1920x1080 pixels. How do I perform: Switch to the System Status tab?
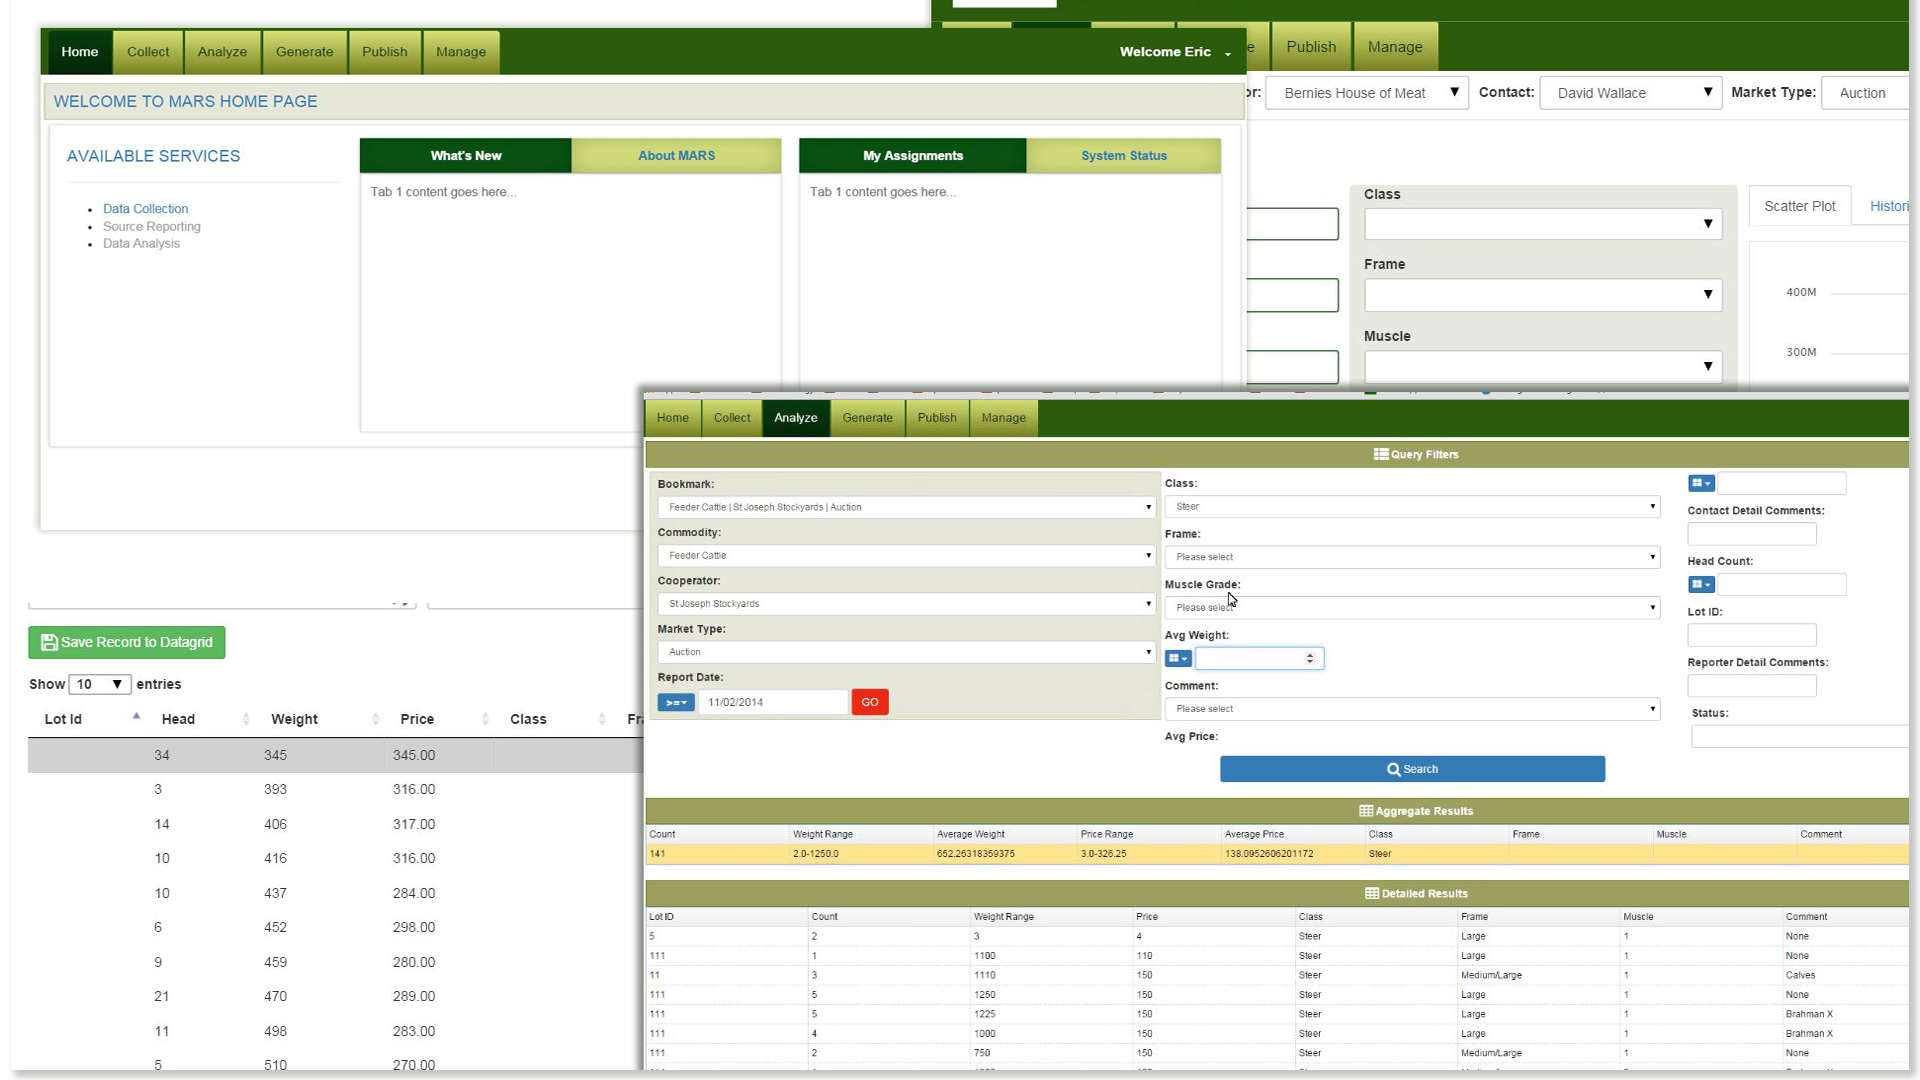tap(1123, 155)
